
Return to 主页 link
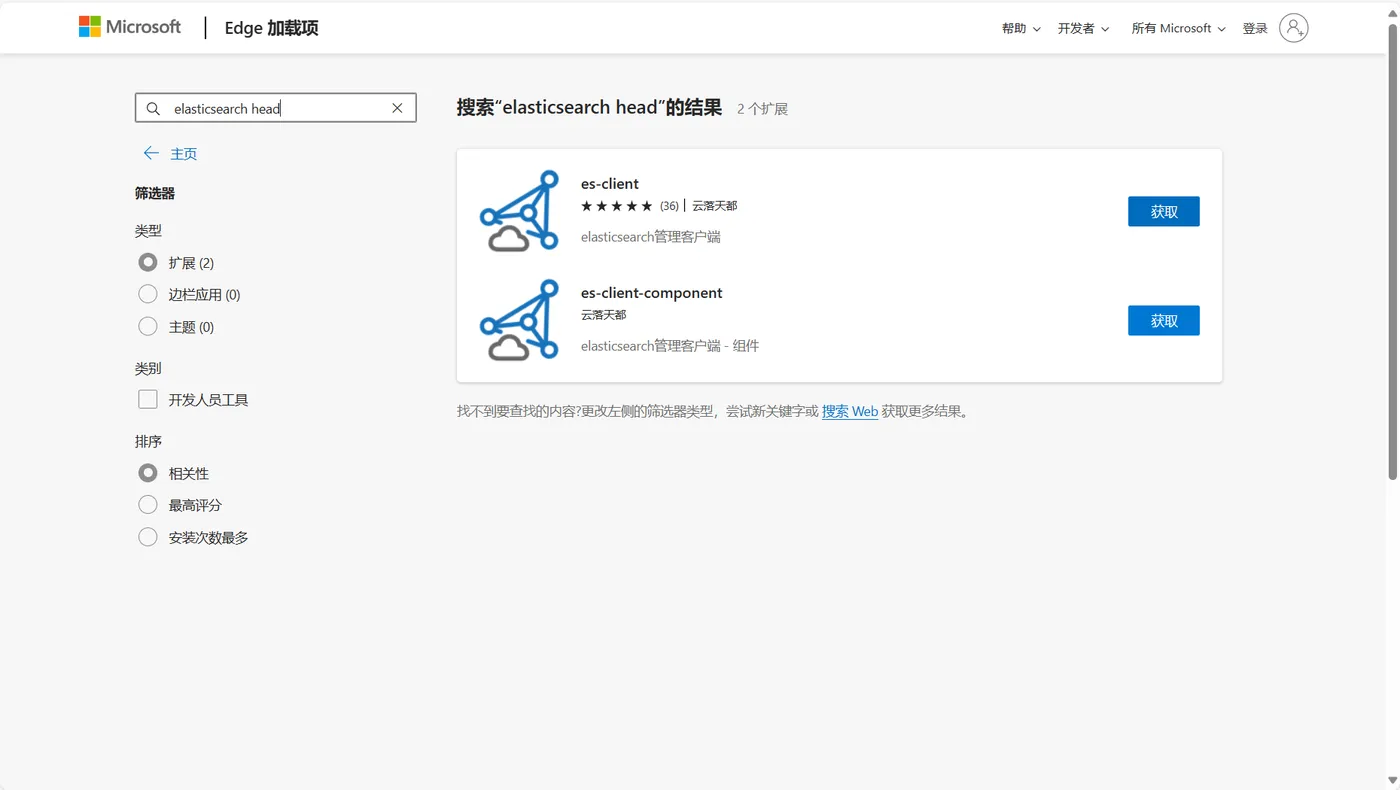click(x=184, y=153)
